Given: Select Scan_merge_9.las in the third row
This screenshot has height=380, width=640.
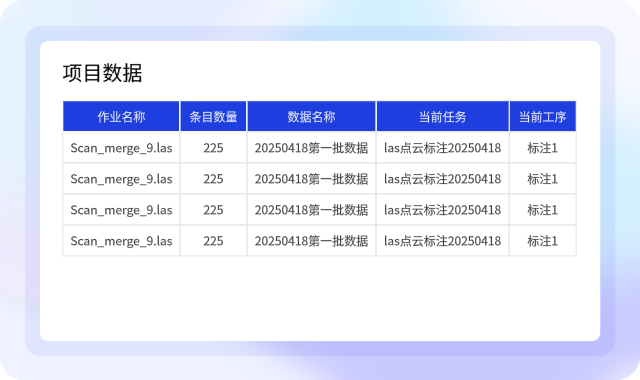Looking at the screenshot, I should click(x=121, y=210).
